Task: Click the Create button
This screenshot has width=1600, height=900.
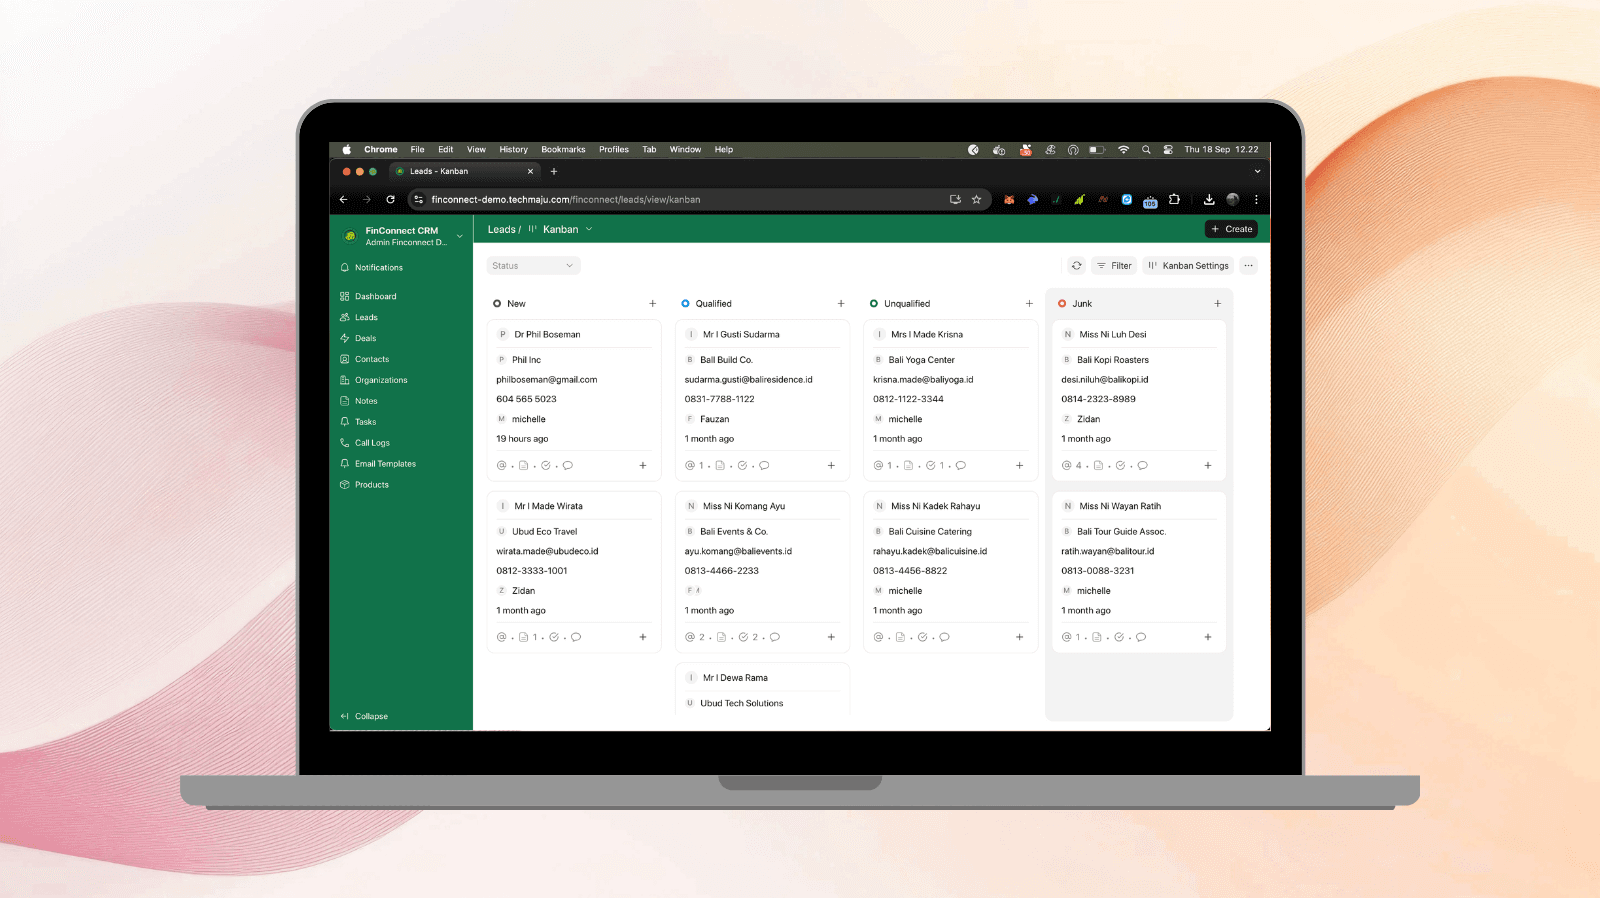Action: (1231, 229)
